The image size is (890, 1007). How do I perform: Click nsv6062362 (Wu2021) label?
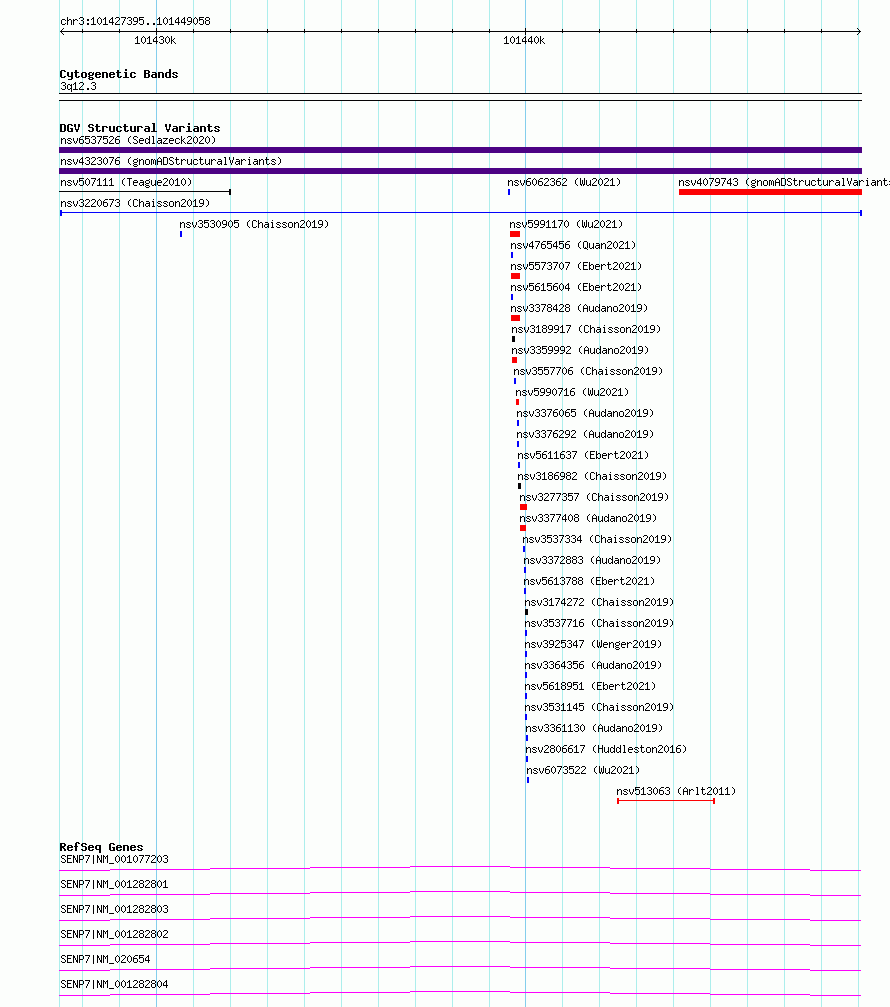click(x=564, y=183)
